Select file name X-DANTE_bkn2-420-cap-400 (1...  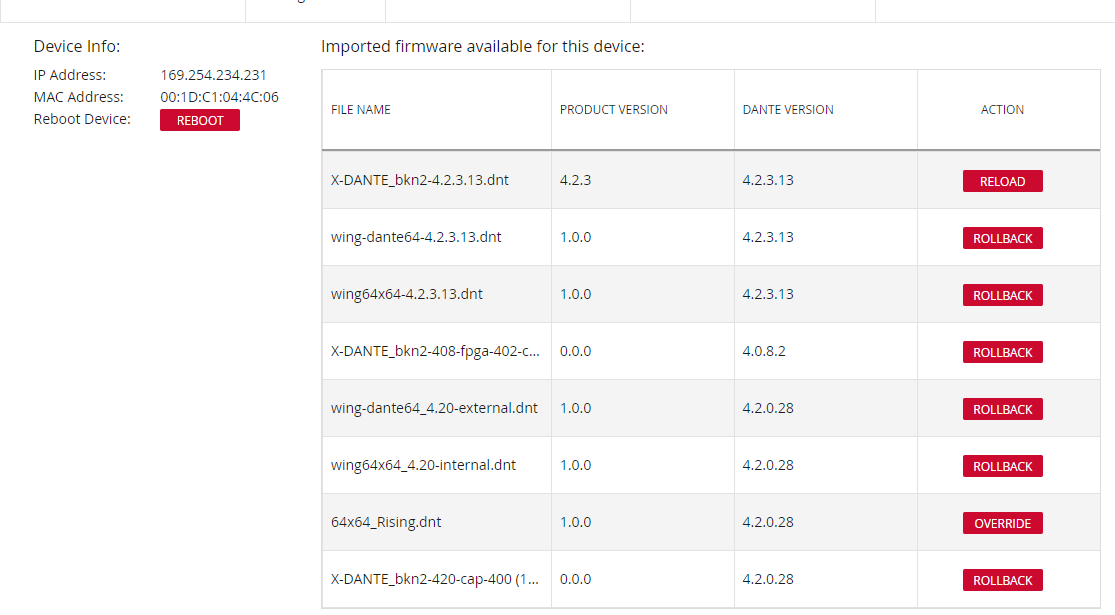tap(435, 579)
